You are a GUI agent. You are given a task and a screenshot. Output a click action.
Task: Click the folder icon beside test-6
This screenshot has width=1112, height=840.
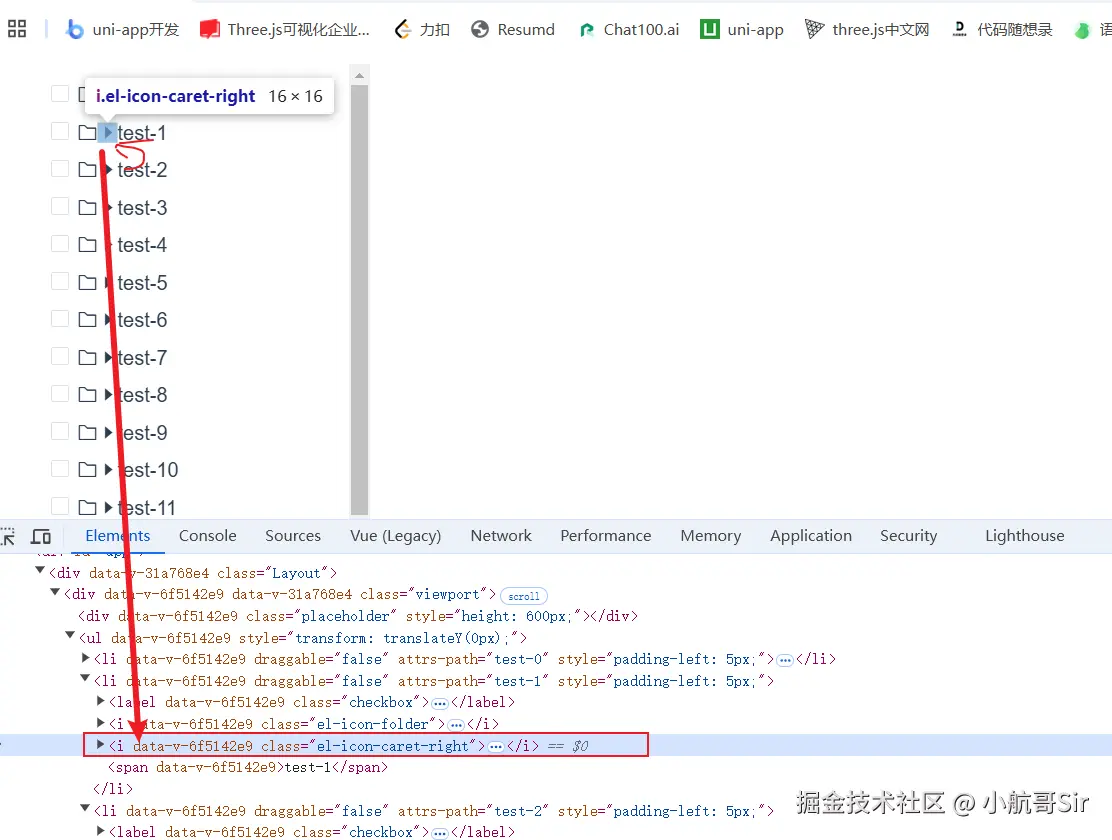(87, 320)
